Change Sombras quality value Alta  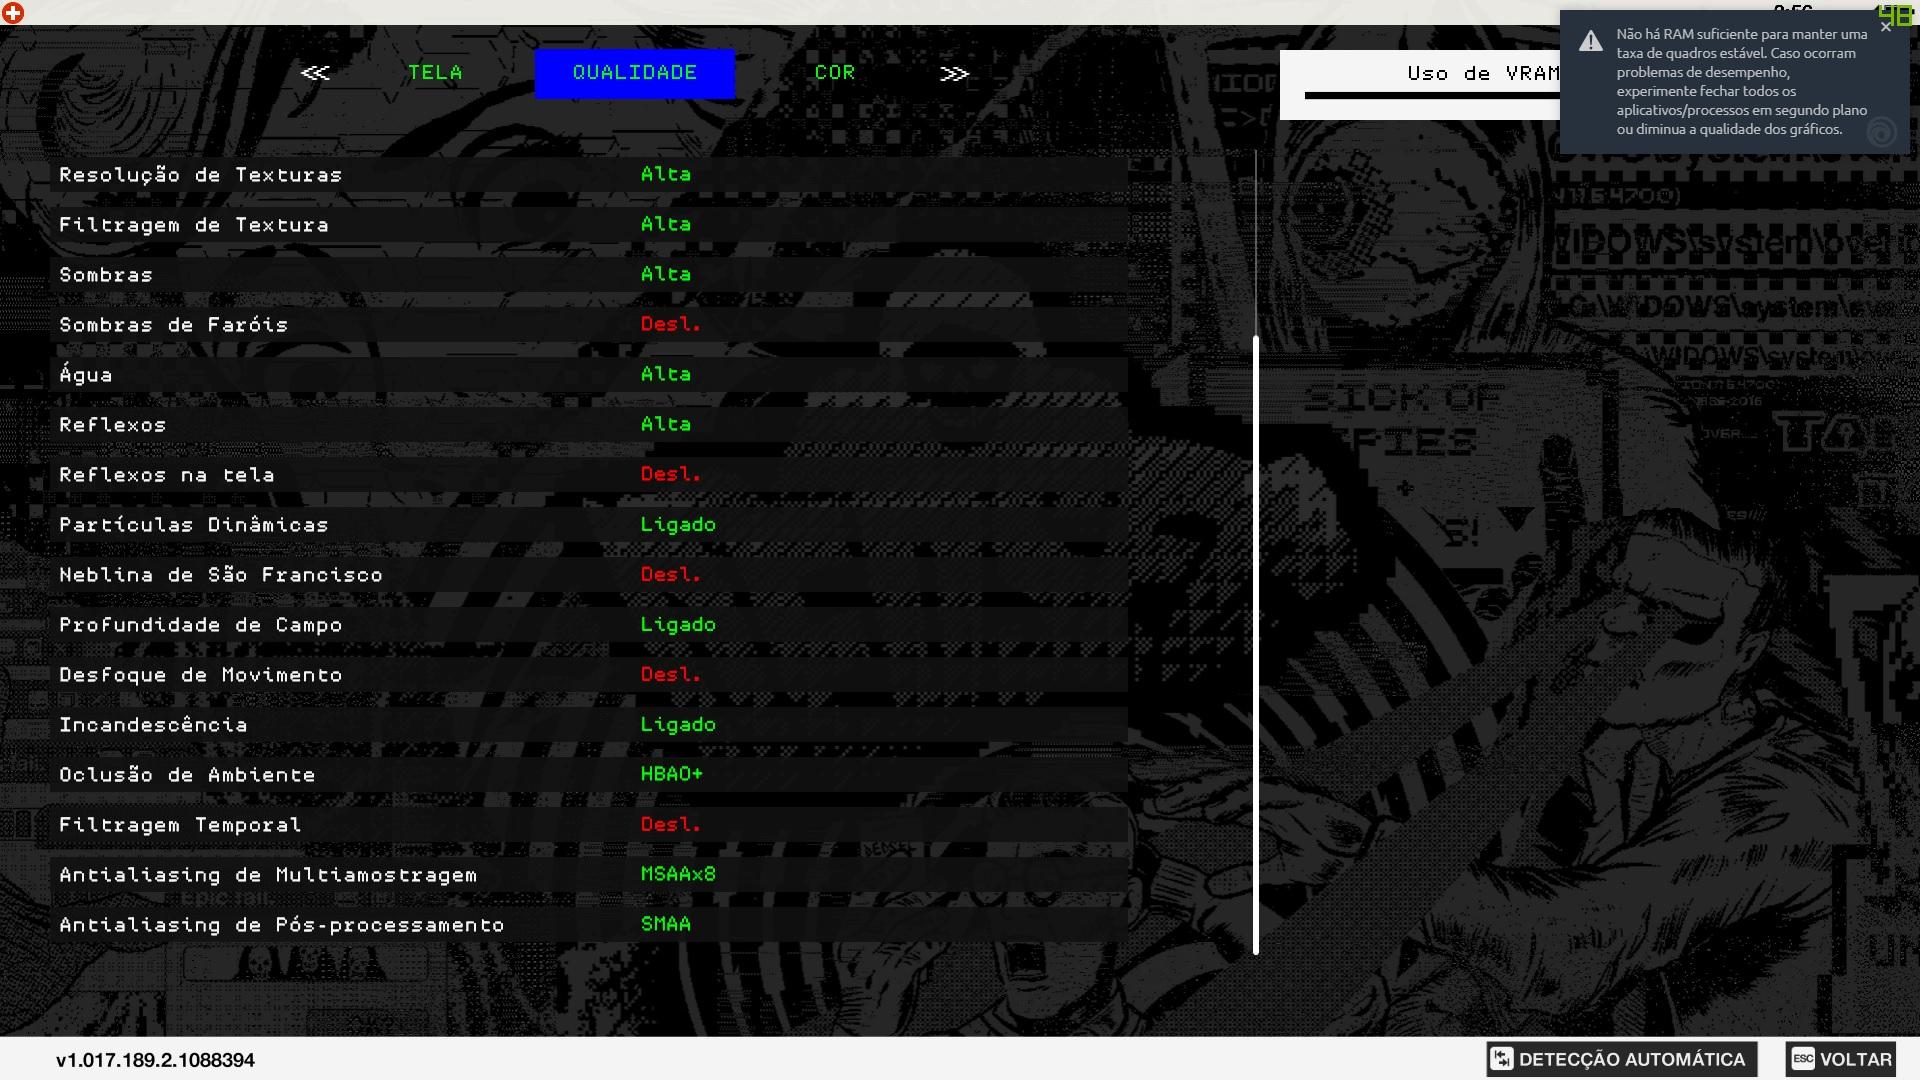point(666,274)
